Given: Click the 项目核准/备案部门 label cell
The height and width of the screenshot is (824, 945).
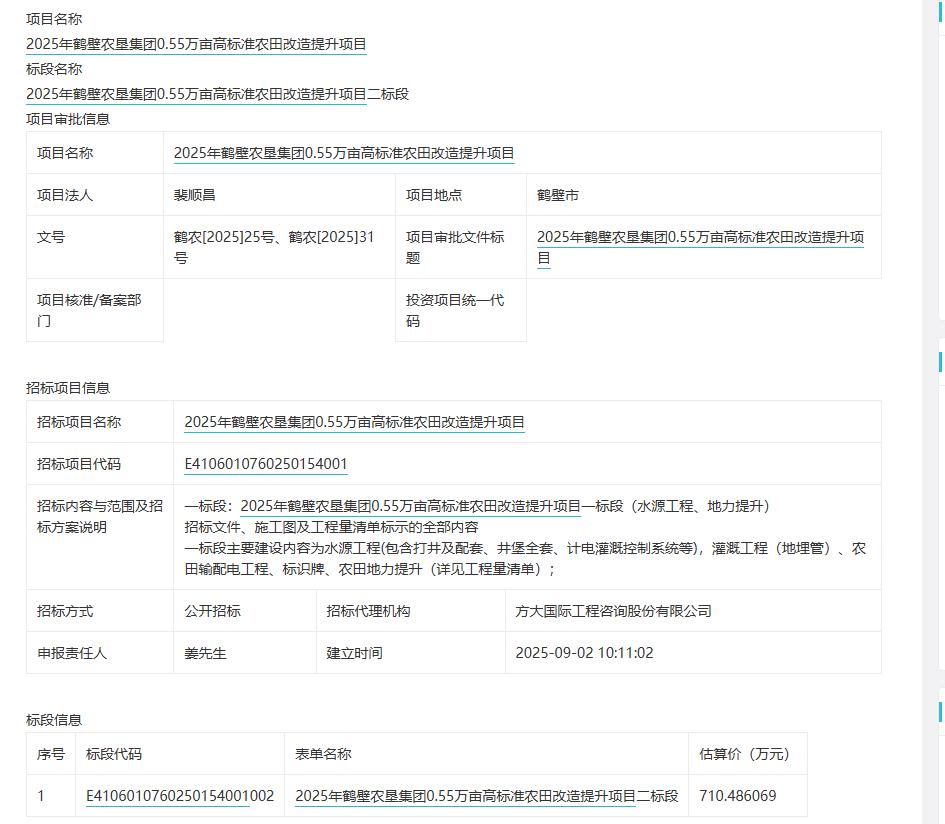Looking at the screenshot, I should click(95, 310).
